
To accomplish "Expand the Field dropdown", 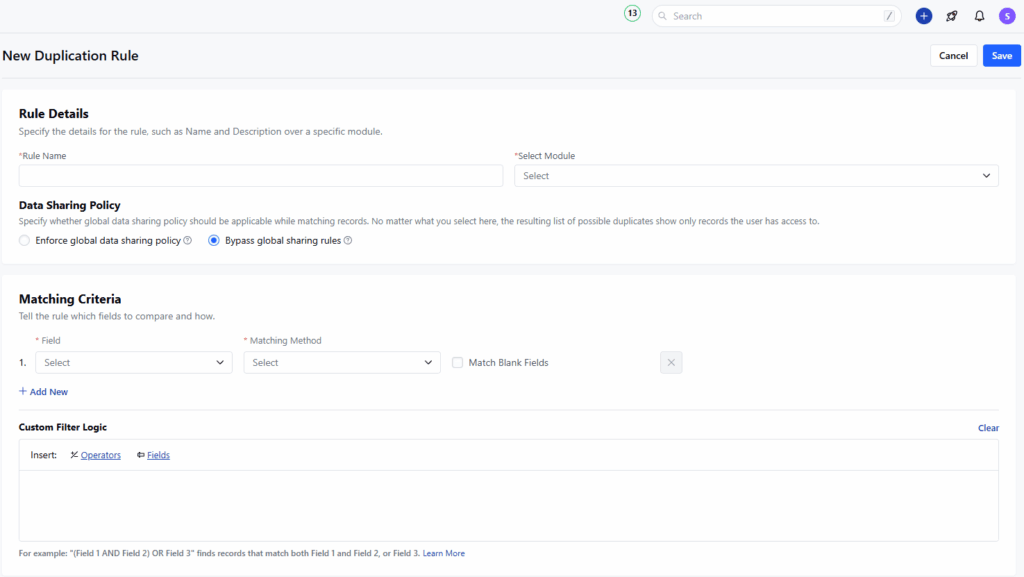I will coord(134,362).
